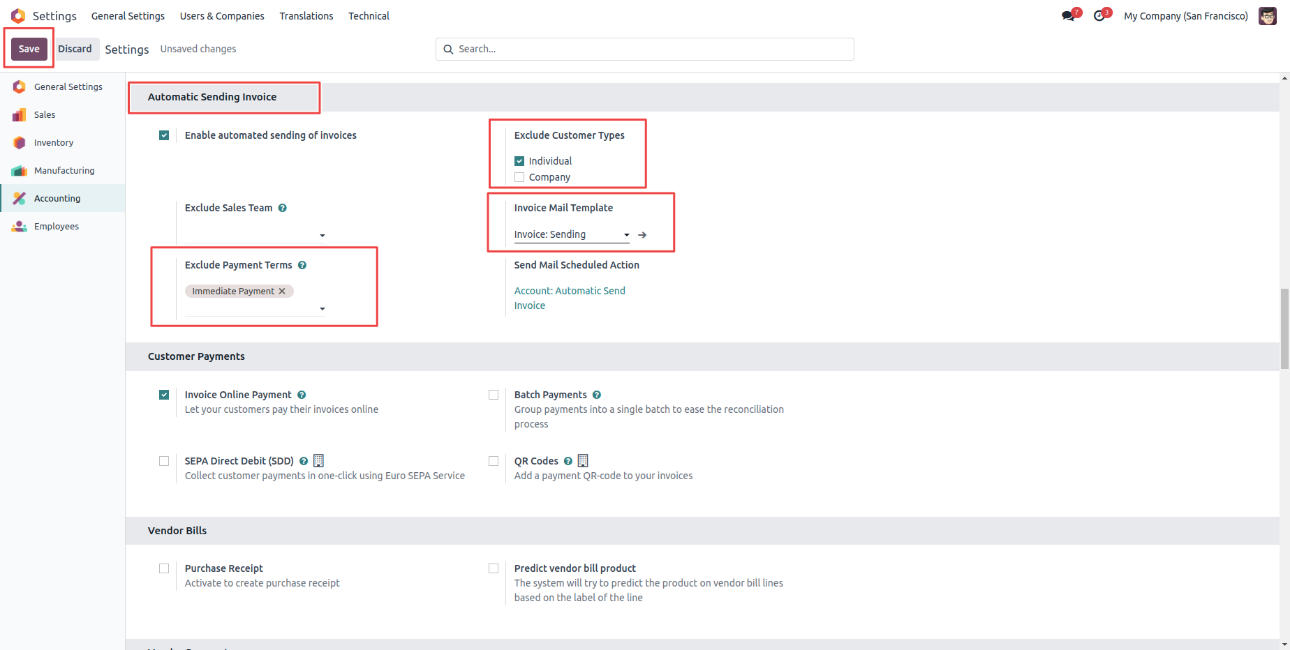
Task: Expand the Exclude Payment Terms dropdown
Action: 322,309
